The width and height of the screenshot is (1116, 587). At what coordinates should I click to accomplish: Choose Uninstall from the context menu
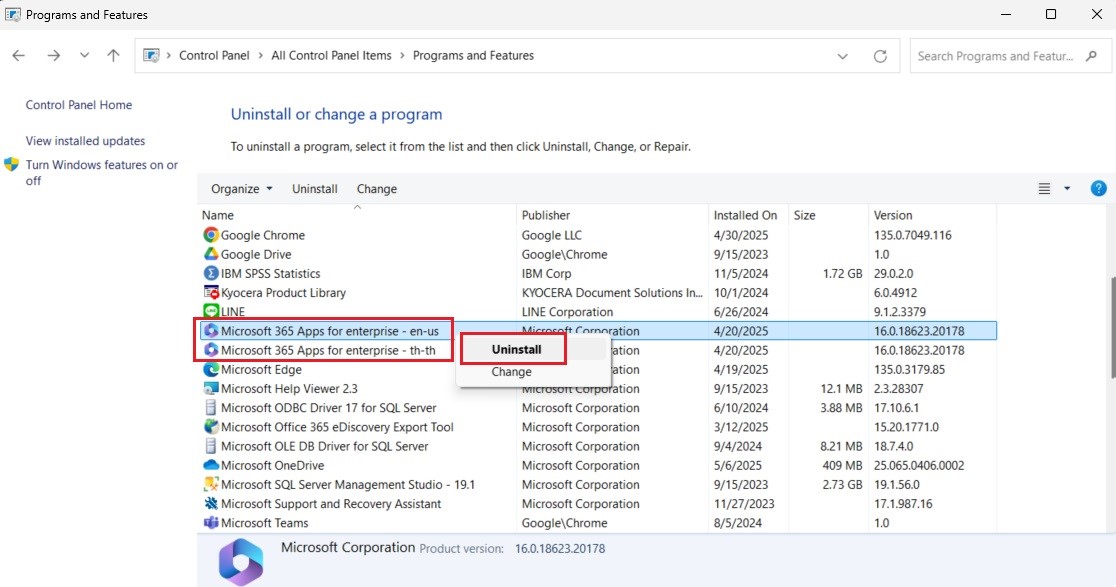(516, 350)
